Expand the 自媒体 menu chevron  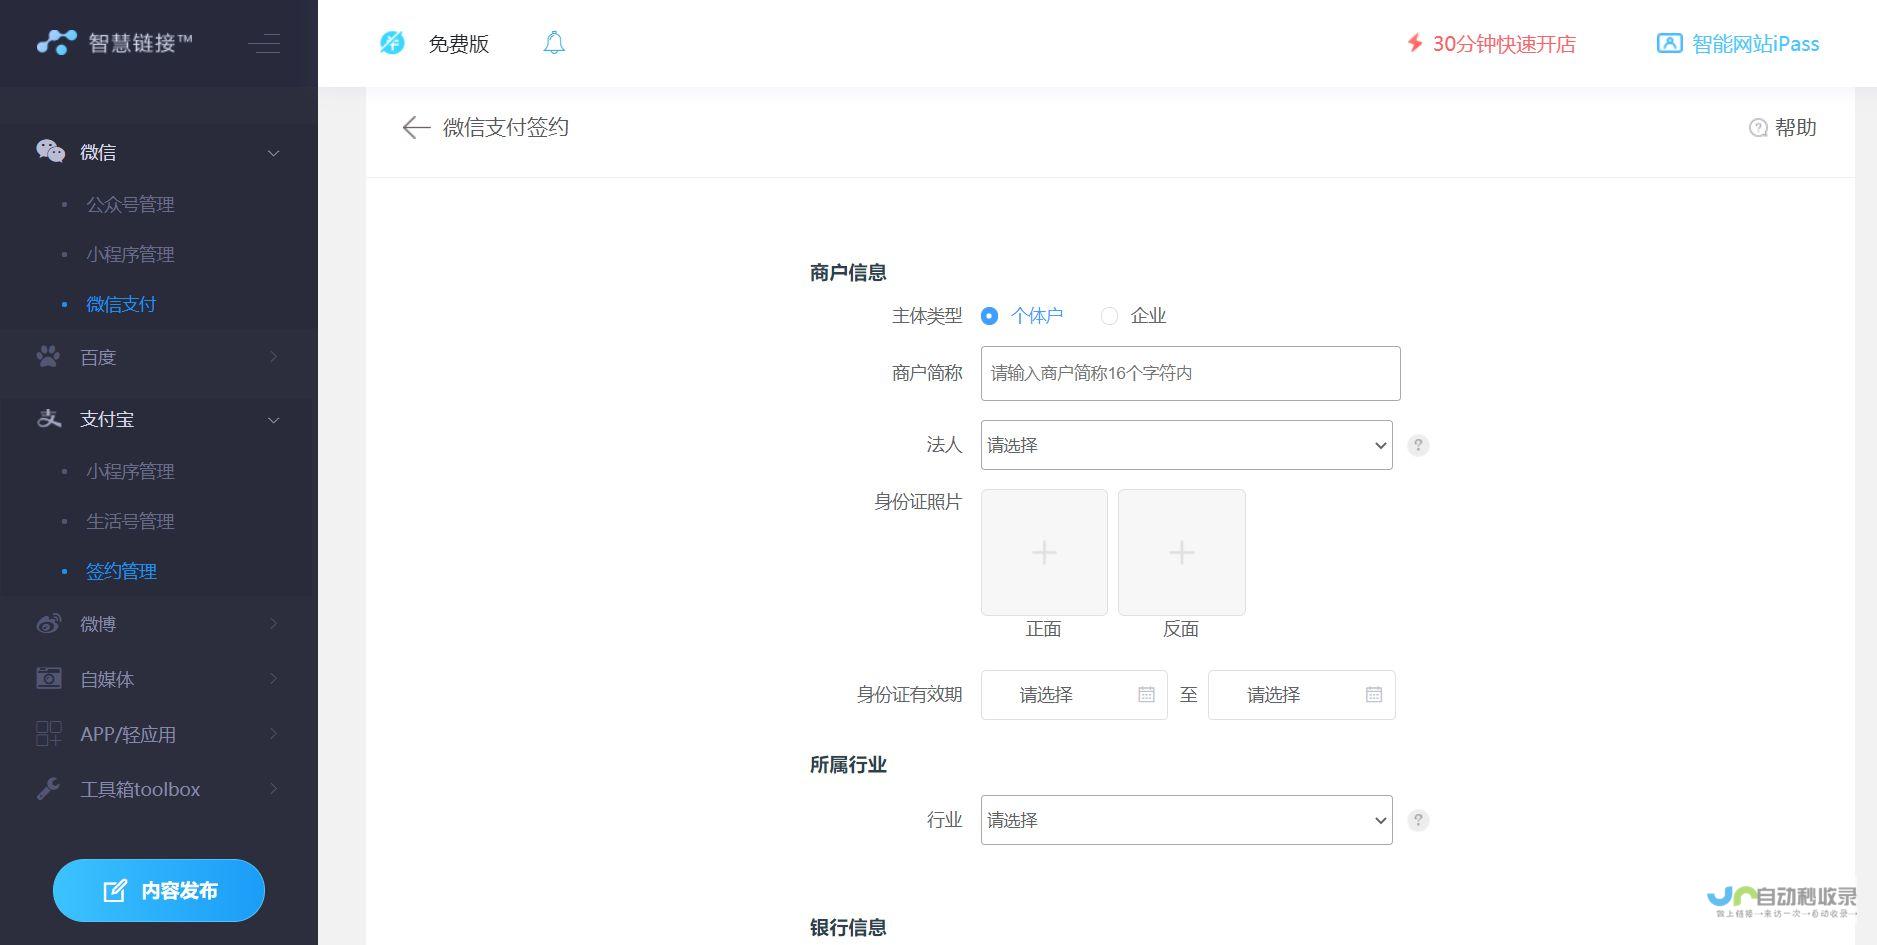click(273, 679)
